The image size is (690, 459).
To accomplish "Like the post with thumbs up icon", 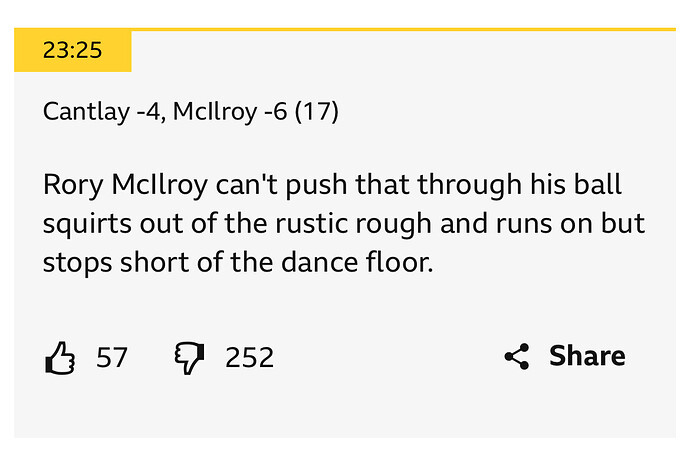I will pos(60,358).
